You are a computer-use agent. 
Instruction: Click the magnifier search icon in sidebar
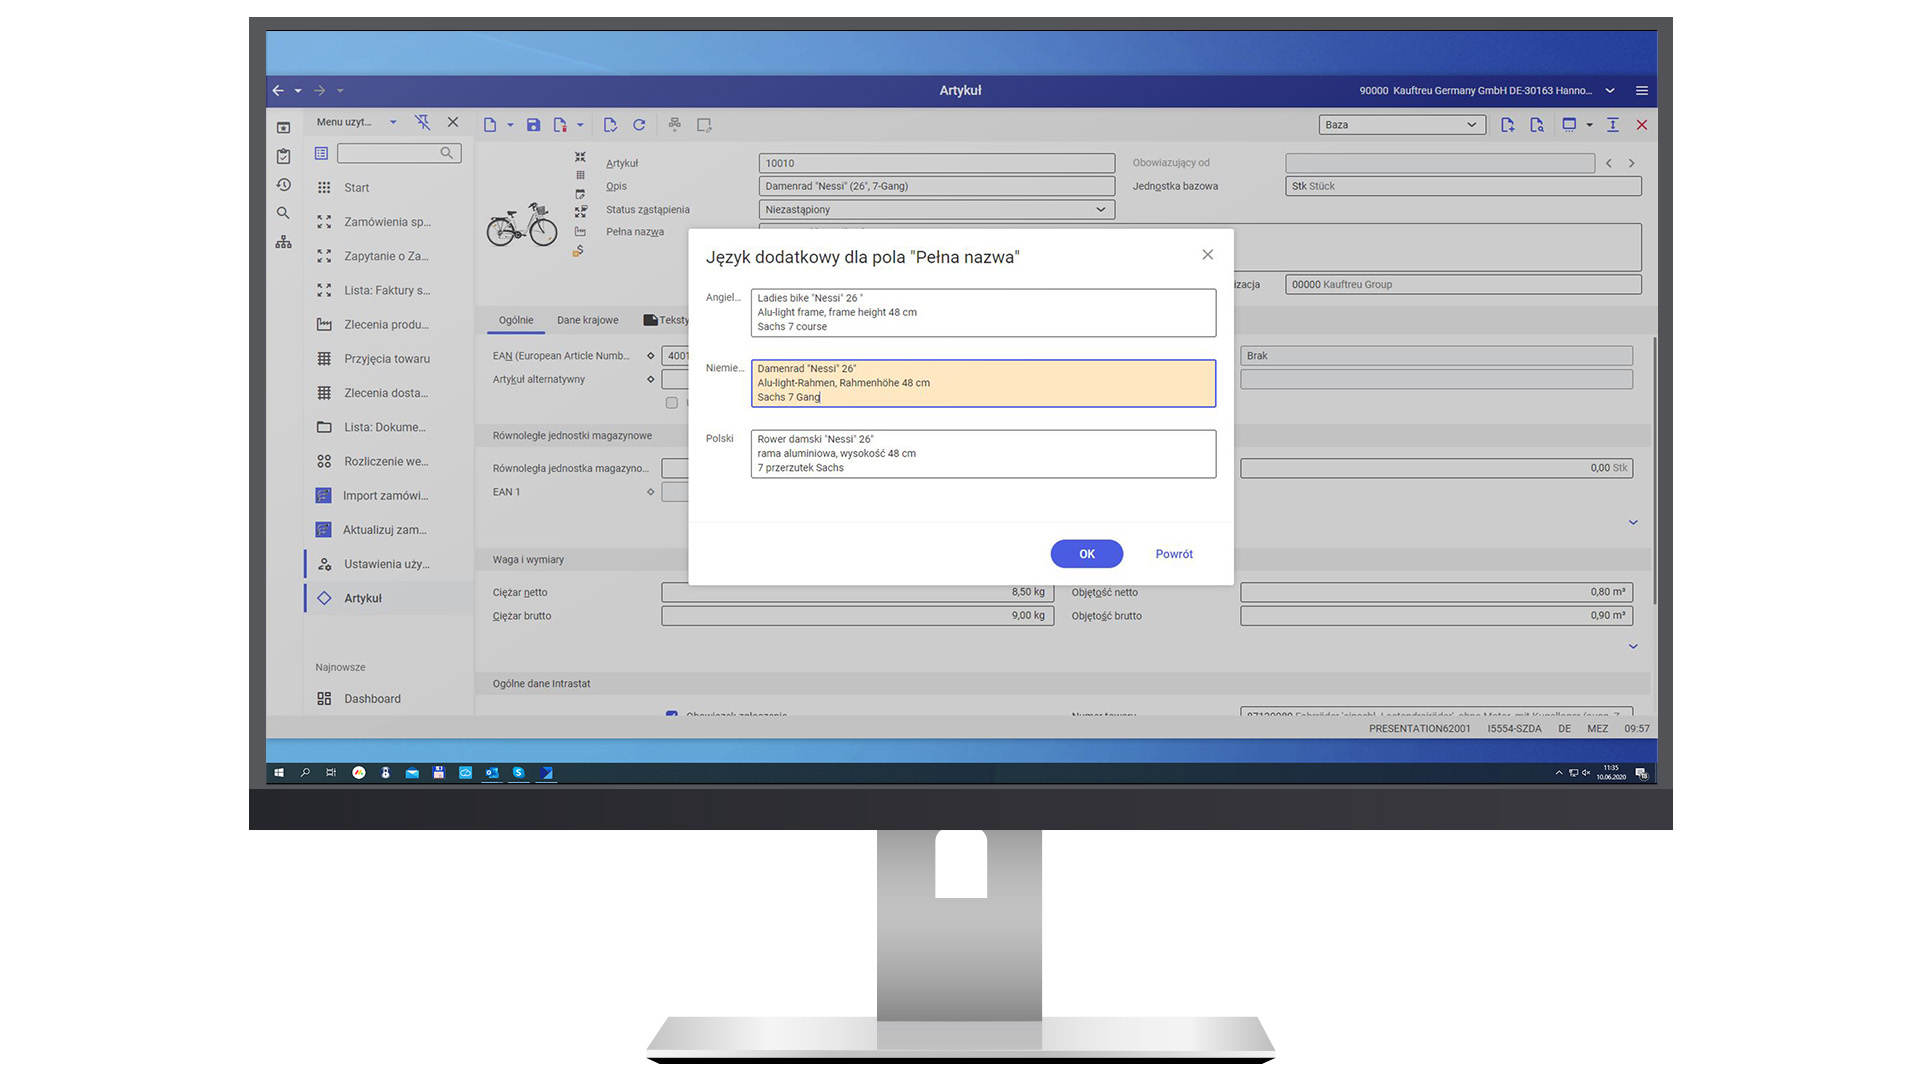click(283, 213)
